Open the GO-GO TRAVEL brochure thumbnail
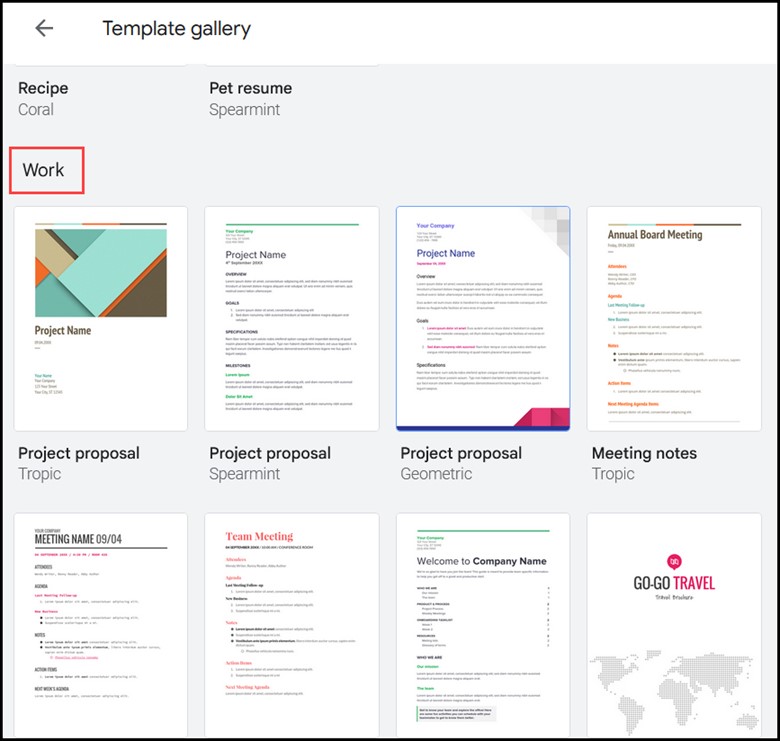The height and width of the screenshot is (741, 780). point(674,625)
